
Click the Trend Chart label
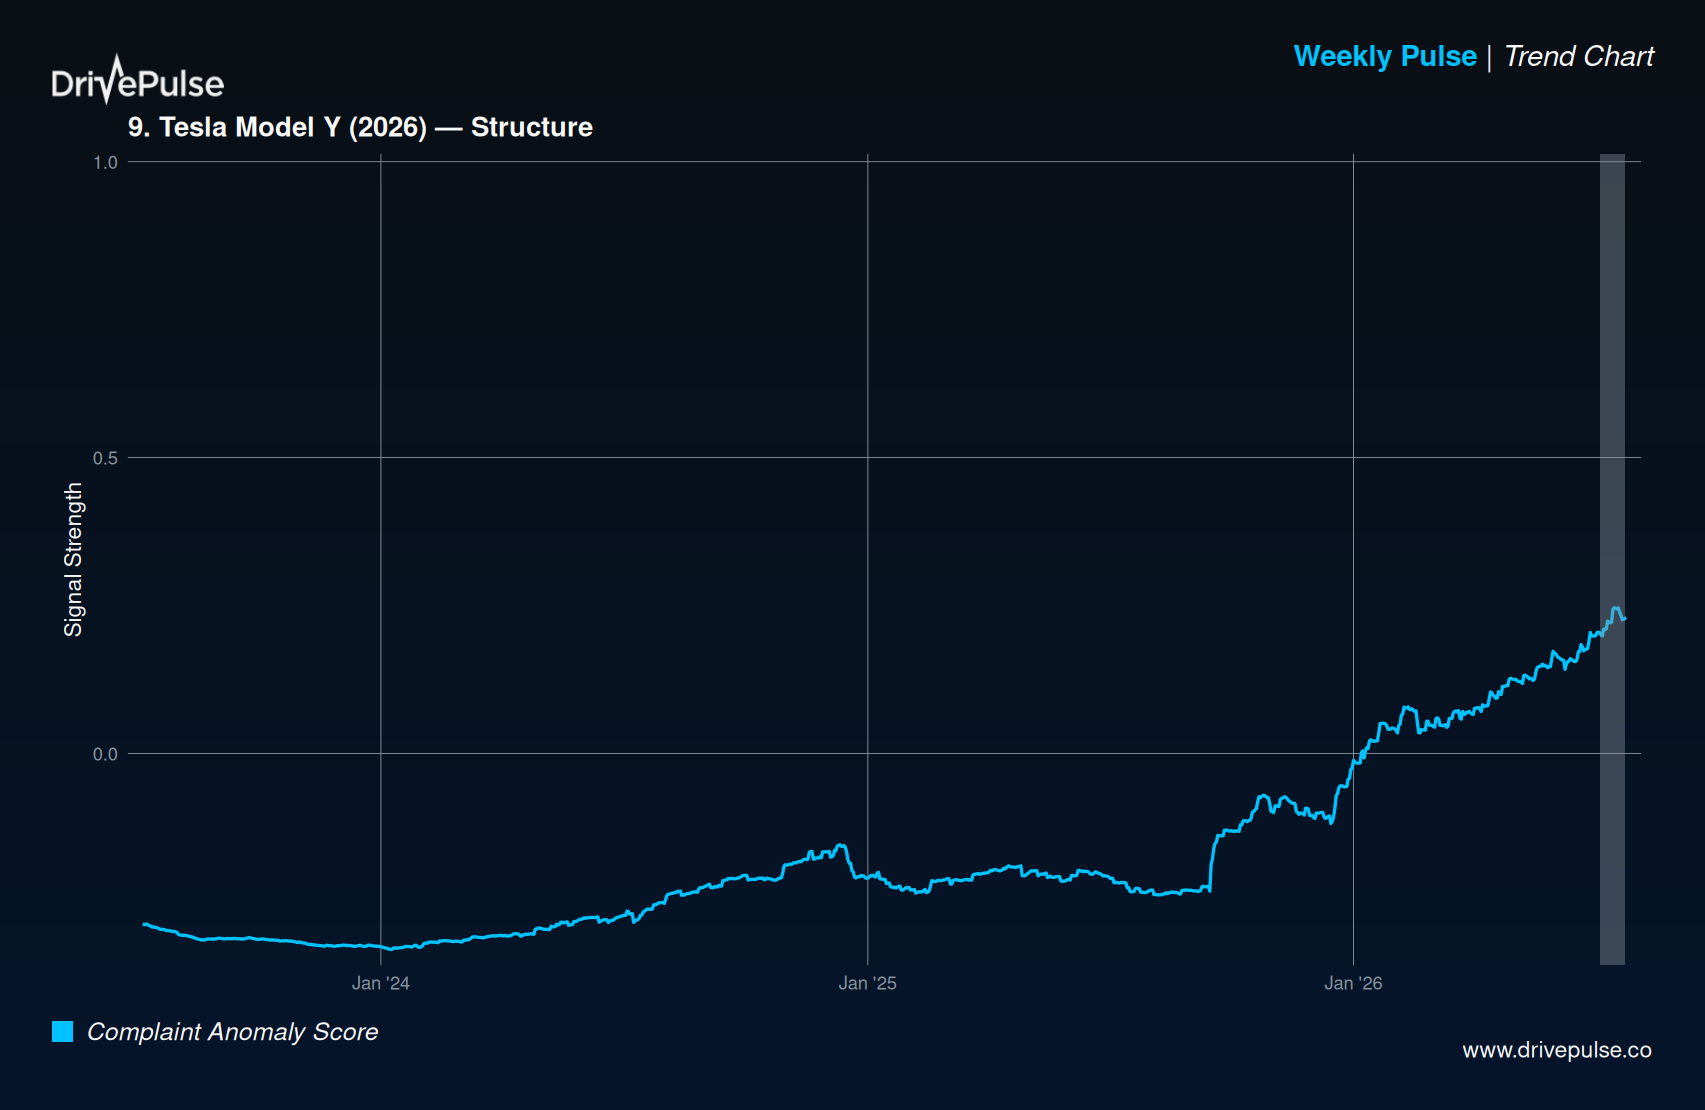(x=1579, y=56)
